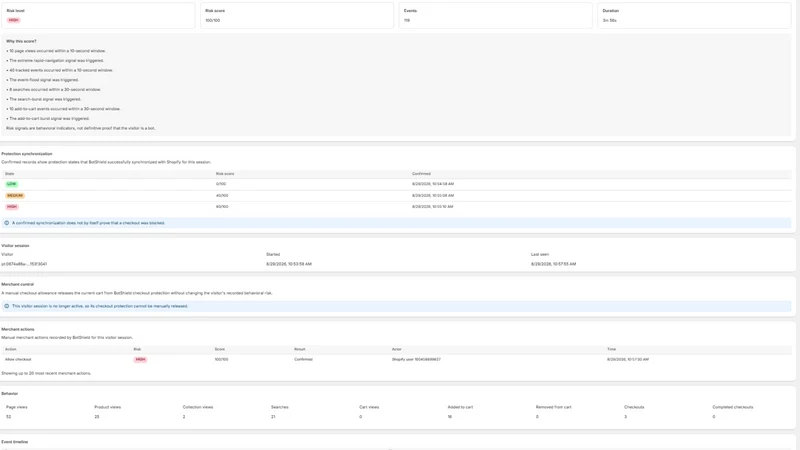Select the HIGH state badge in the synchronization table

coord(12,207)
